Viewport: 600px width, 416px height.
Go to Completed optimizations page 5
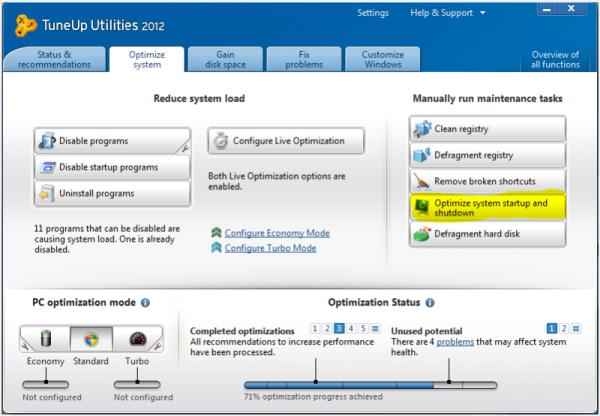tap(363, 328)
